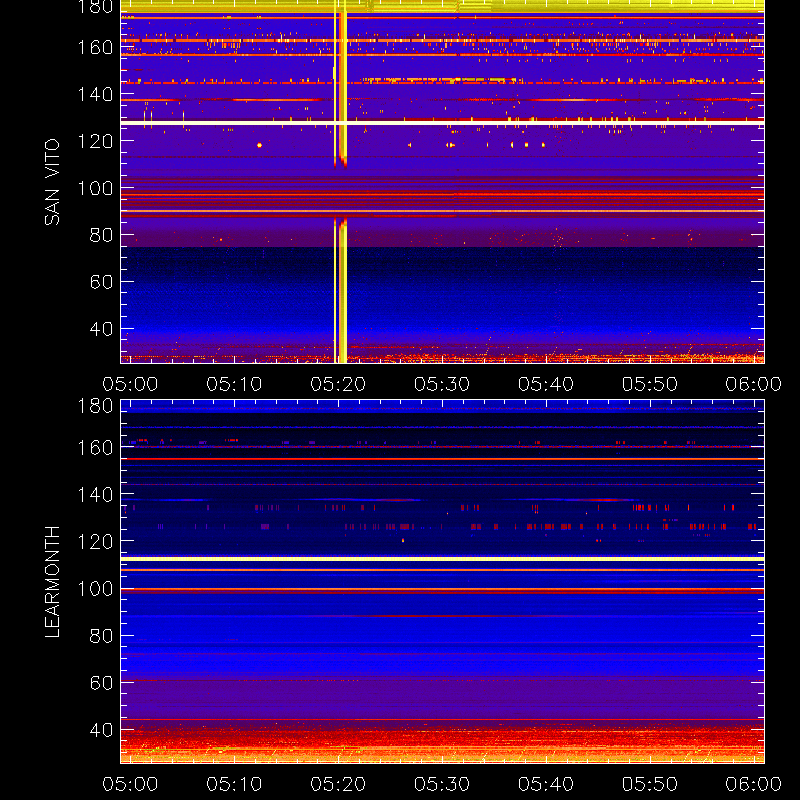Click 06:00 time label under San Vito plot
This screenshot has width=800, height=800.
(754, 384)
